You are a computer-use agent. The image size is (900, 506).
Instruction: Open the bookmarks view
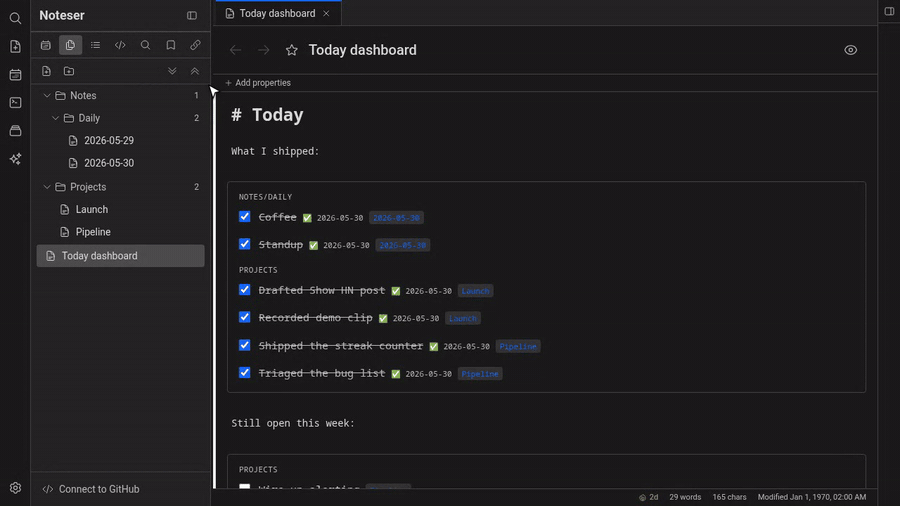click(170, 45)
